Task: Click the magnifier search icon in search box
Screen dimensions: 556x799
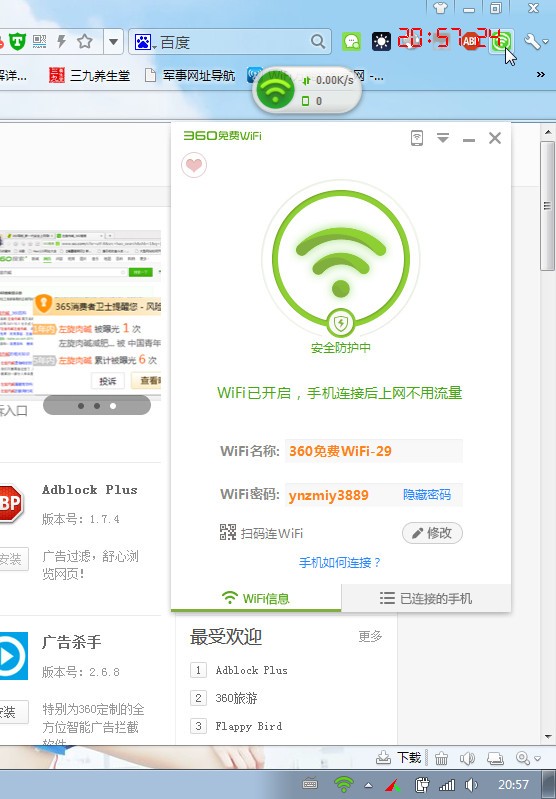Action: pyautogui.click(x=318, y=41)
